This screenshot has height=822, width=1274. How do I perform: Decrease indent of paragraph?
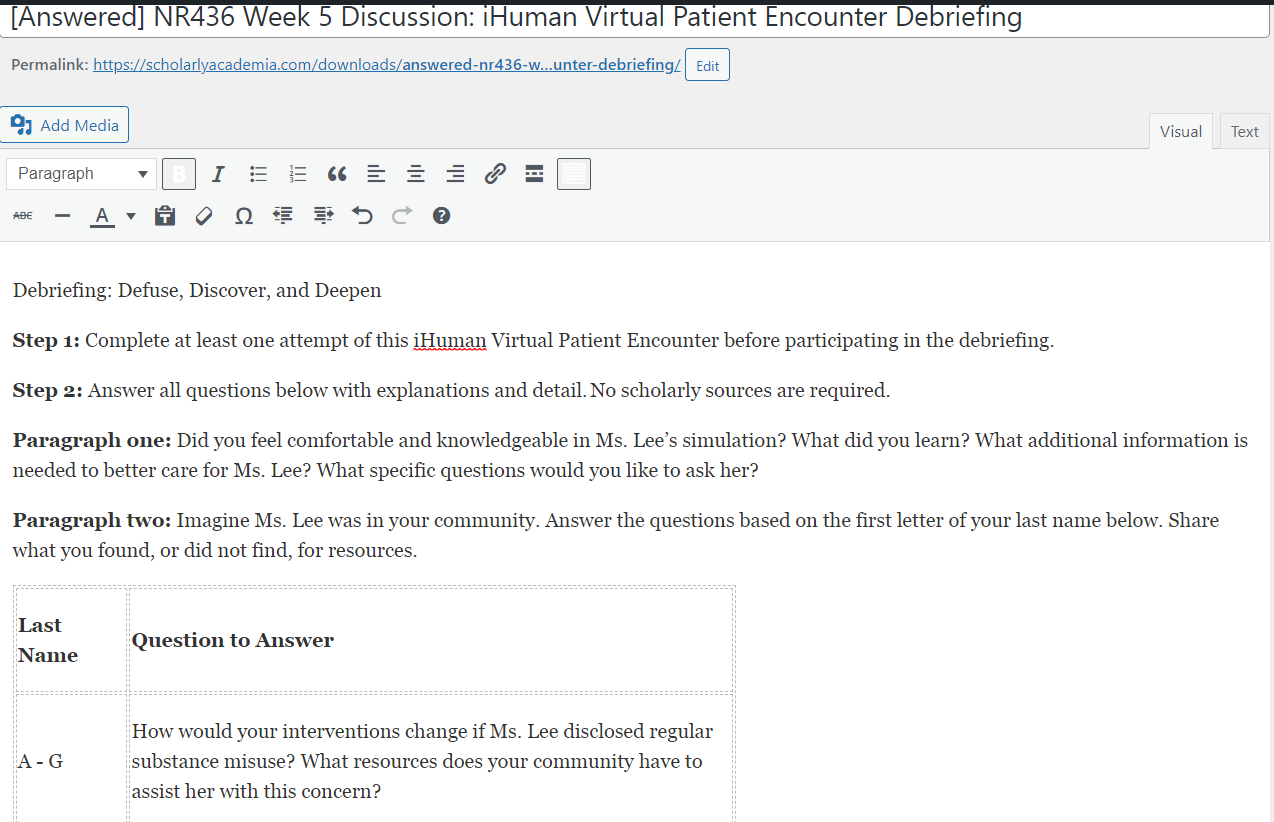pos(283,216)
